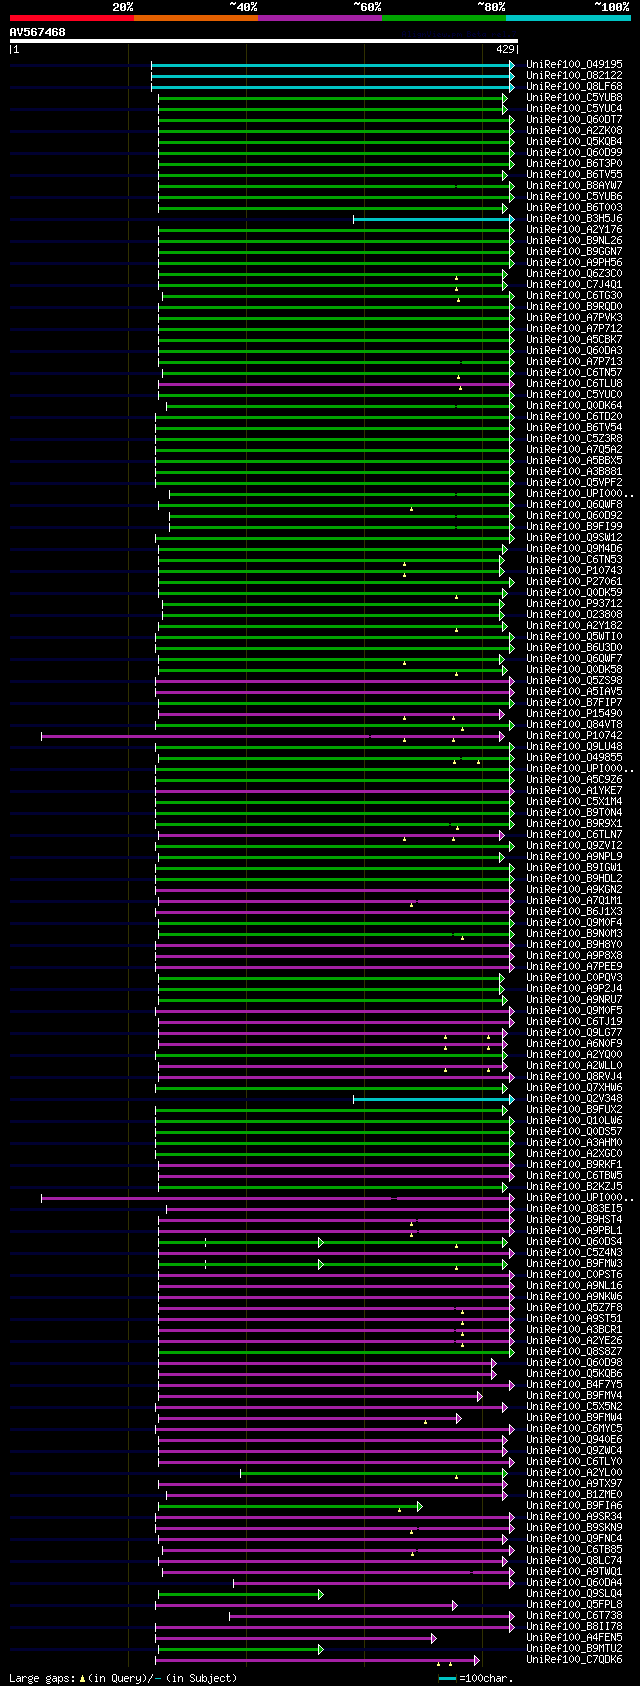Click label UniRef100_P27061
Viewport: 640px width, 1686px height.
click(574, 581)
